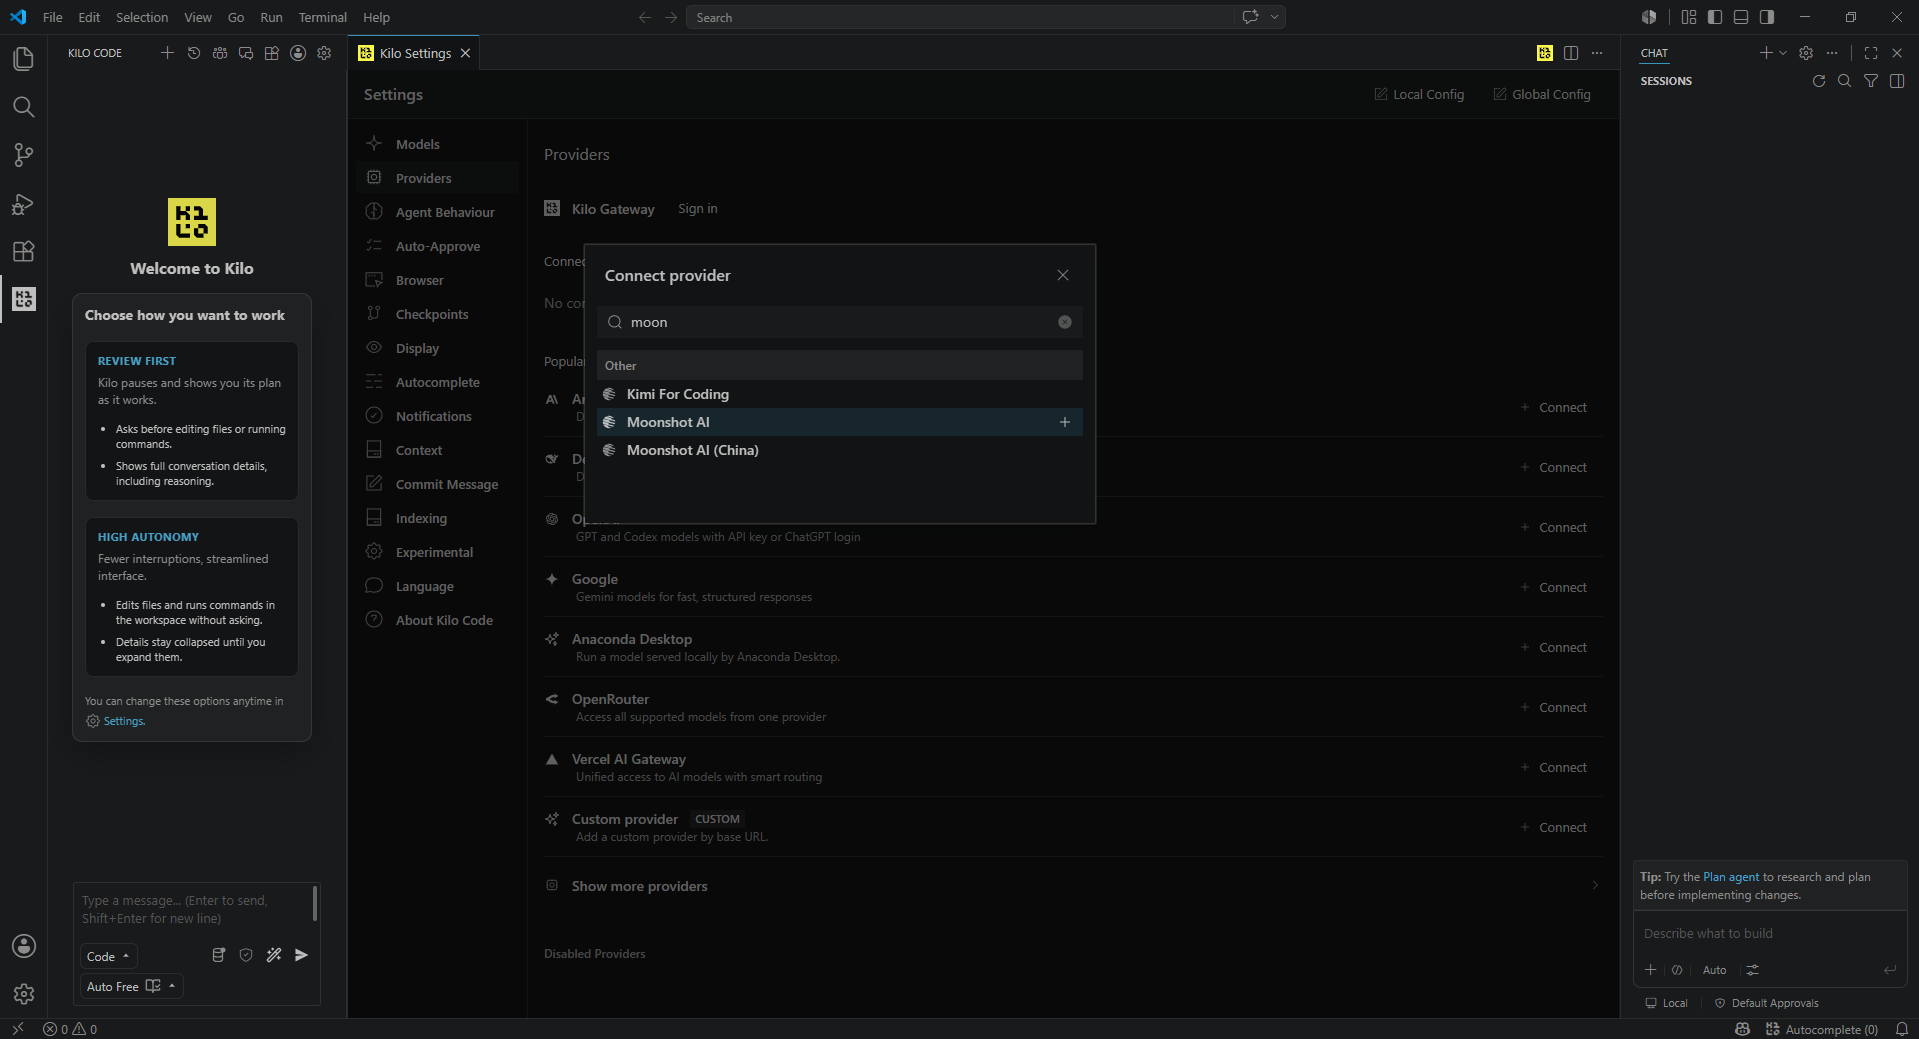Toggle the Sessions side-by-side layout
Screen dimensions: 1919x1039
[x=1897, y=81]
